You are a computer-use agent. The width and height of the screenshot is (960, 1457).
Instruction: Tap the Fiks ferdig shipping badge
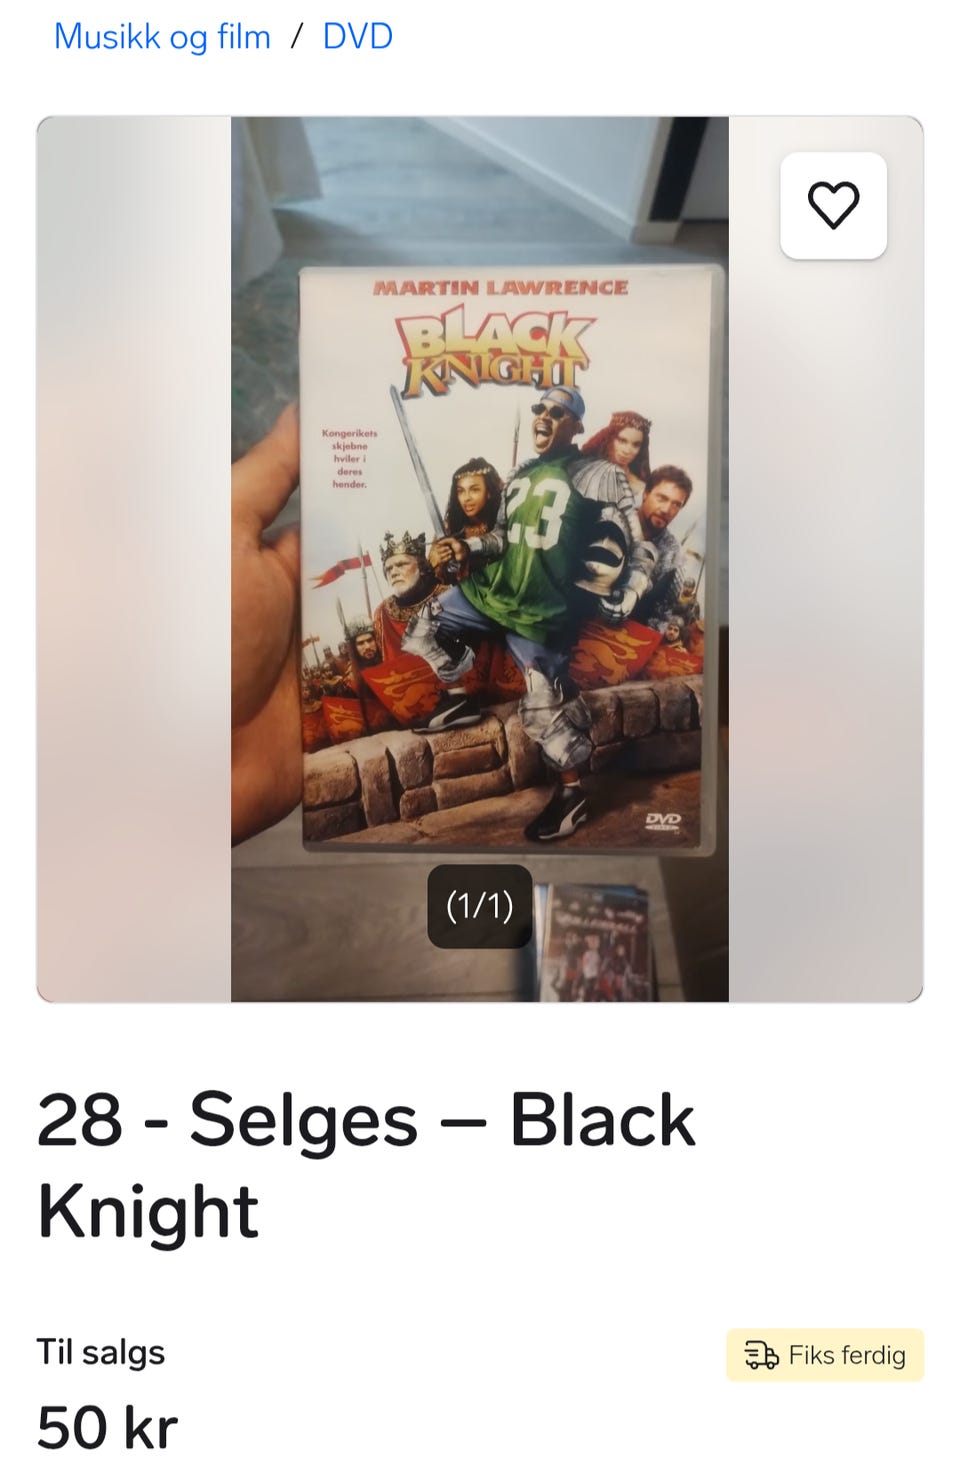[825, 1355]
